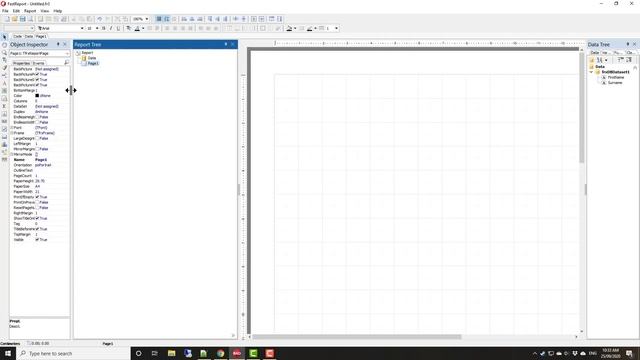Pin the Object Inspector panel
This screenshot has width=640, height=360.
tap(58, 44)
